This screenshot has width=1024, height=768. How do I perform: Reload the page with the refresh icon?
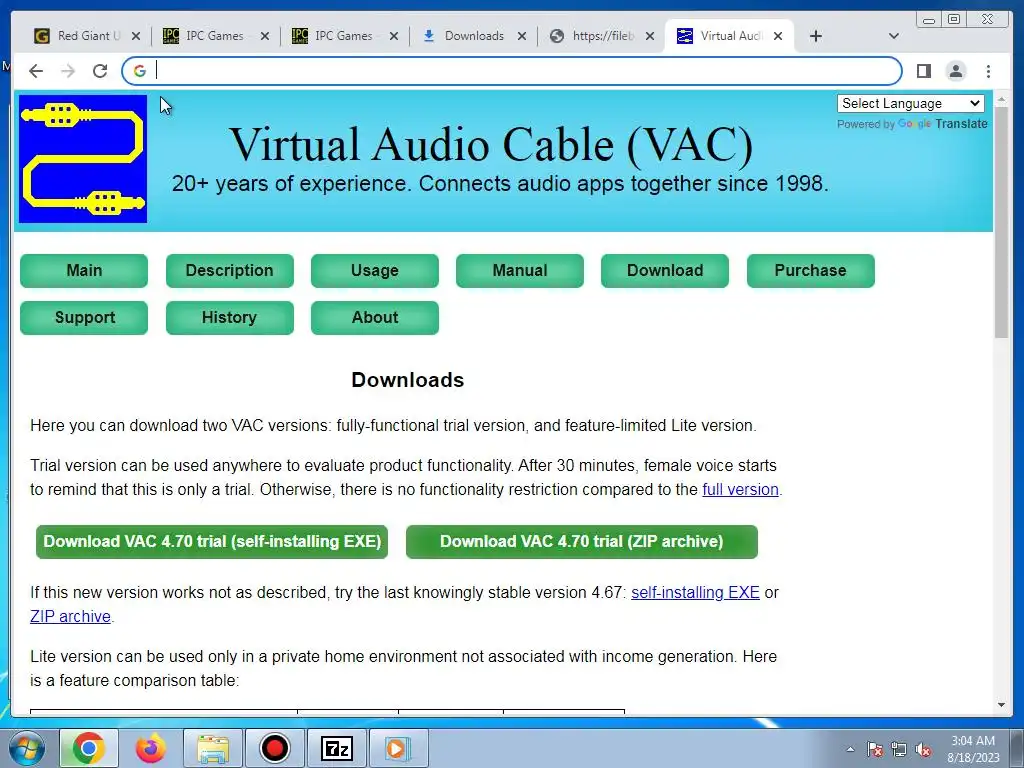(x=100, y=71)
